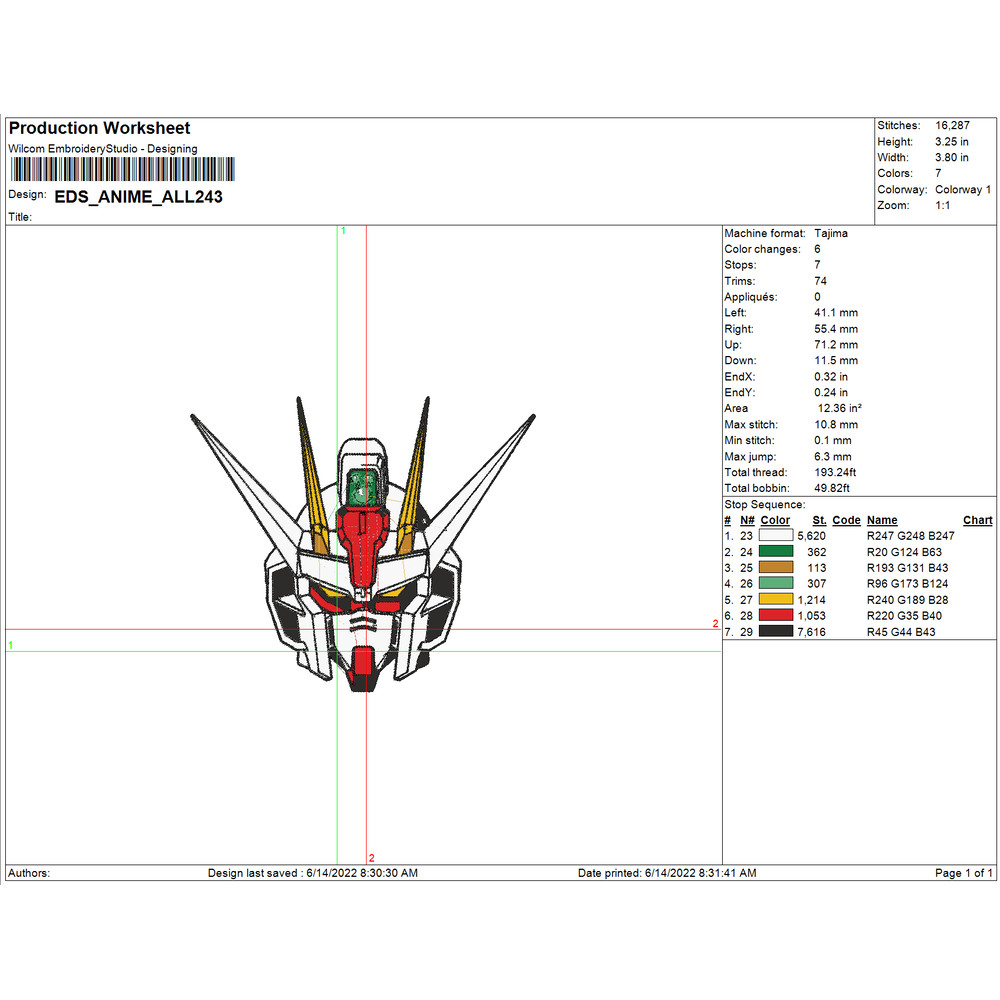Click the crosshair marker labeled 1
Viewport: 1000px width, 1000px height.
click(343, 231)
